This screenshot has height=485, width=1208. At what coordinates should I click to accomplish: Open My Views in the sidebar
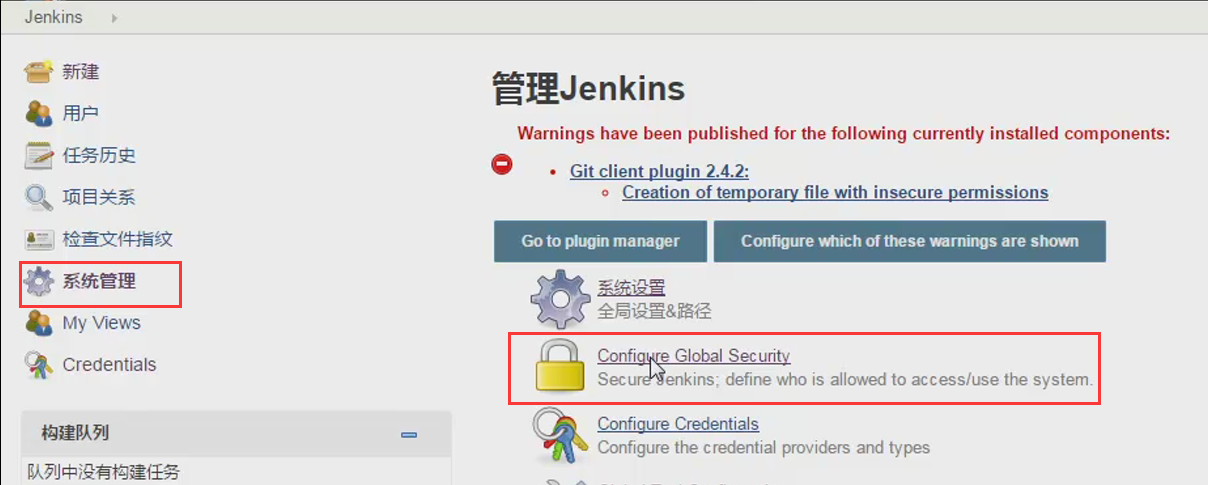102,323
